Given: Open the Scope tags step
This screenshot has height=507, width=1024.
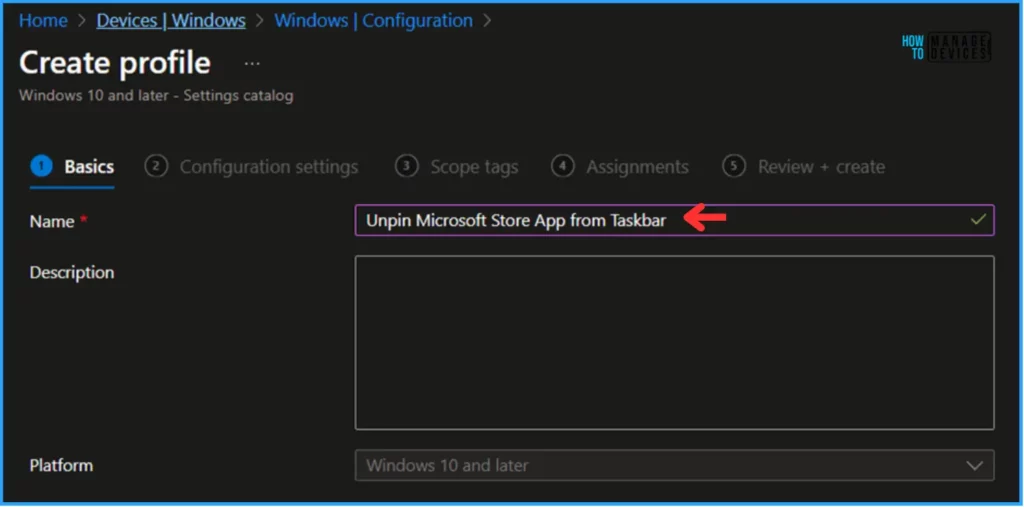Looking at the screenshot, I should pos(456,167).
